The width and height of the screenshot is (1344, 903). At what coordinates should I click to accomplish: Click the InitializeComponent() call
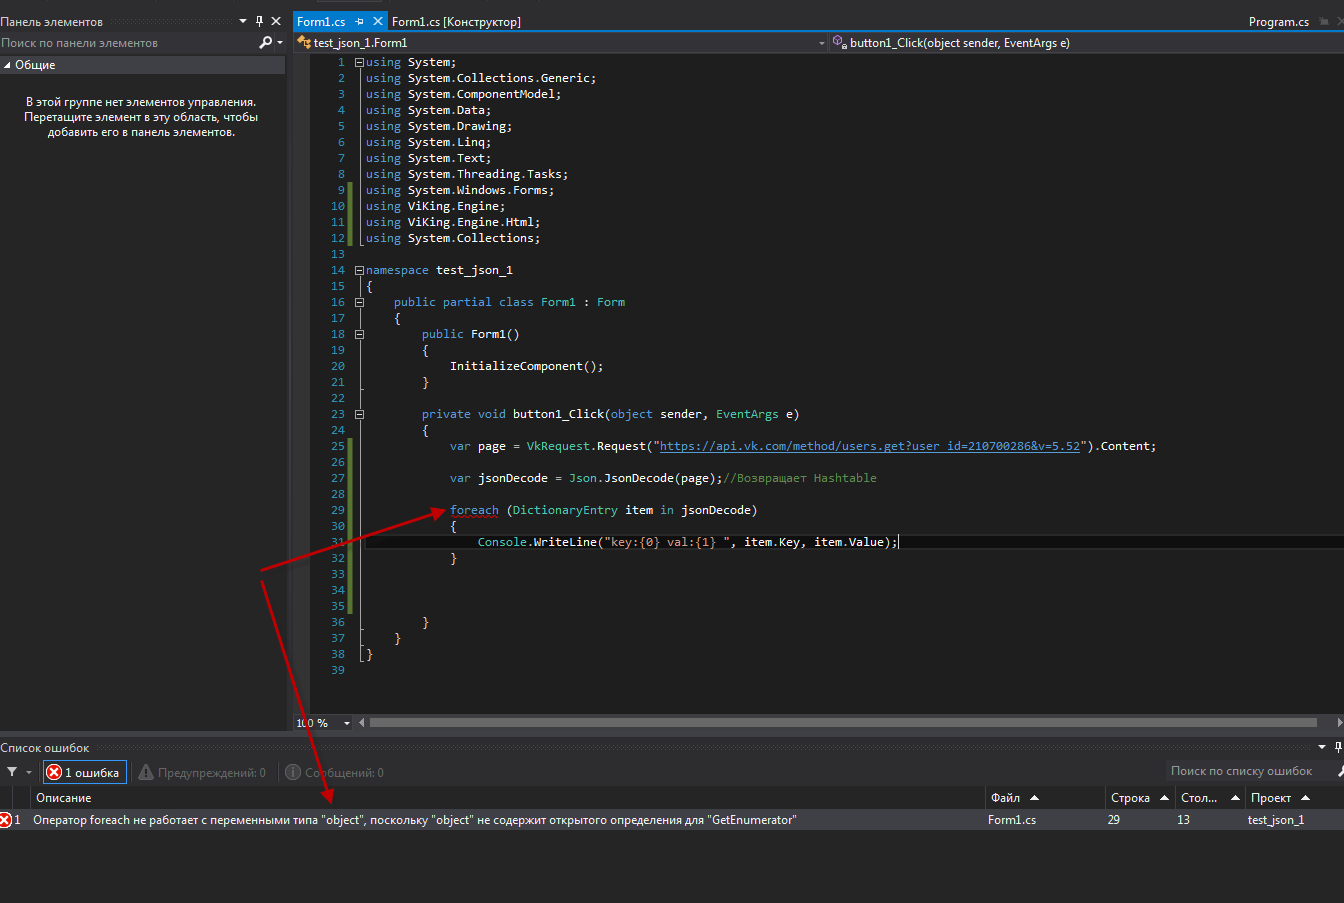pos(527,366)
